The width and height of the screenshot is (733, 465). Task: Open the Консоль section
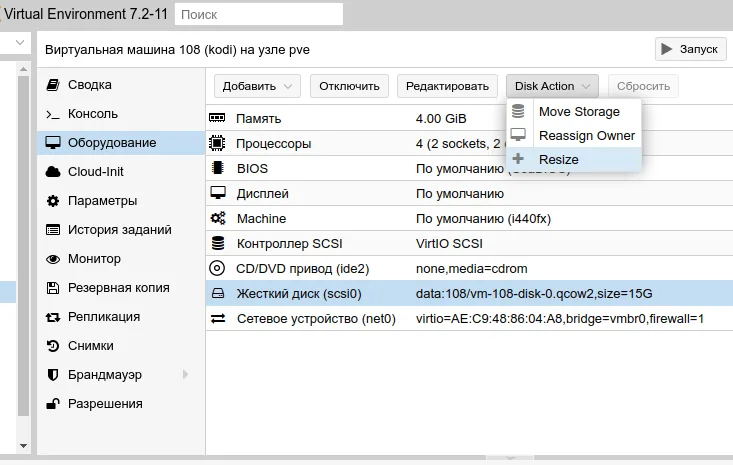tap(121, 114)
